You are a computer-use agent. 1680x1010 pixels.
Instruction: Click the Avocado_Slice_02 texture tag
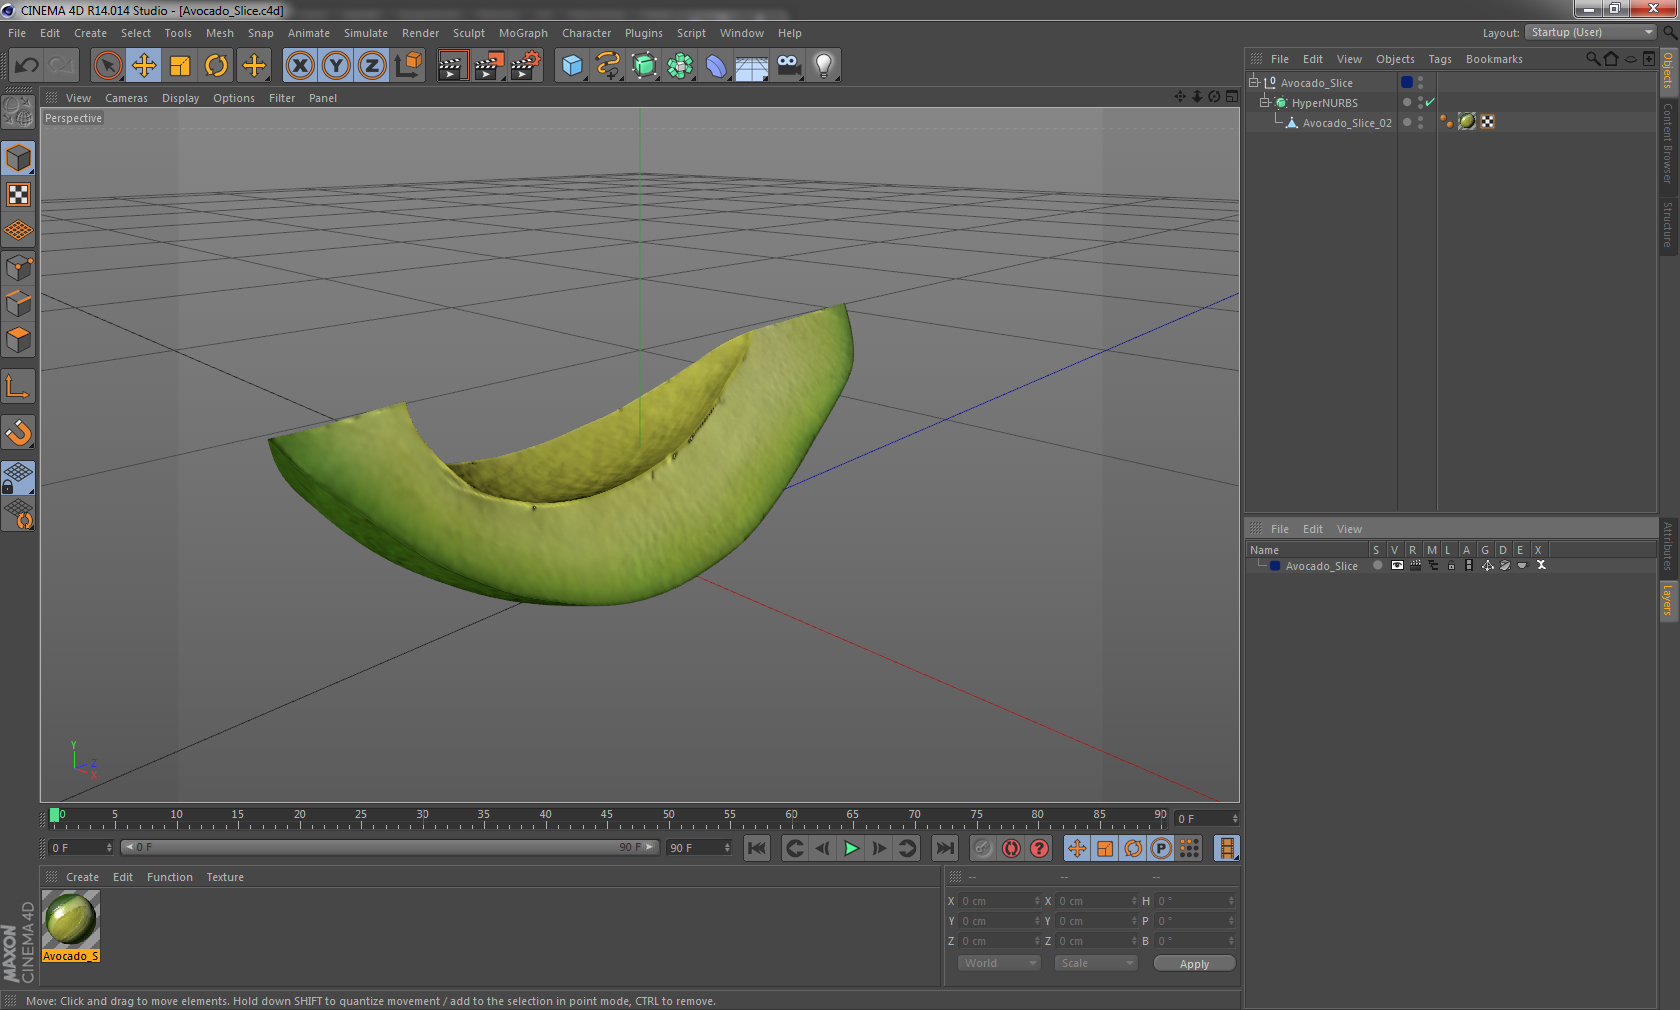pyautogui.click(x=1467, y=121)
